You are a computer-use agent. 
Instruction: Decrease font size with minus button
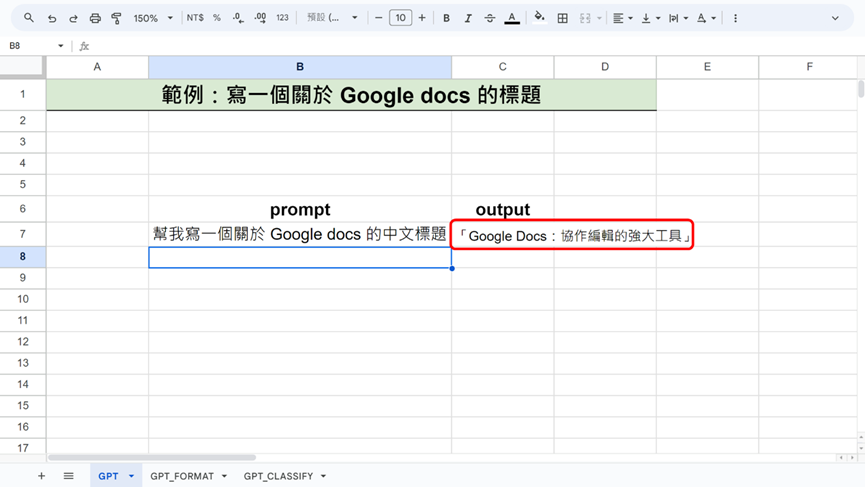click(378, 18)
